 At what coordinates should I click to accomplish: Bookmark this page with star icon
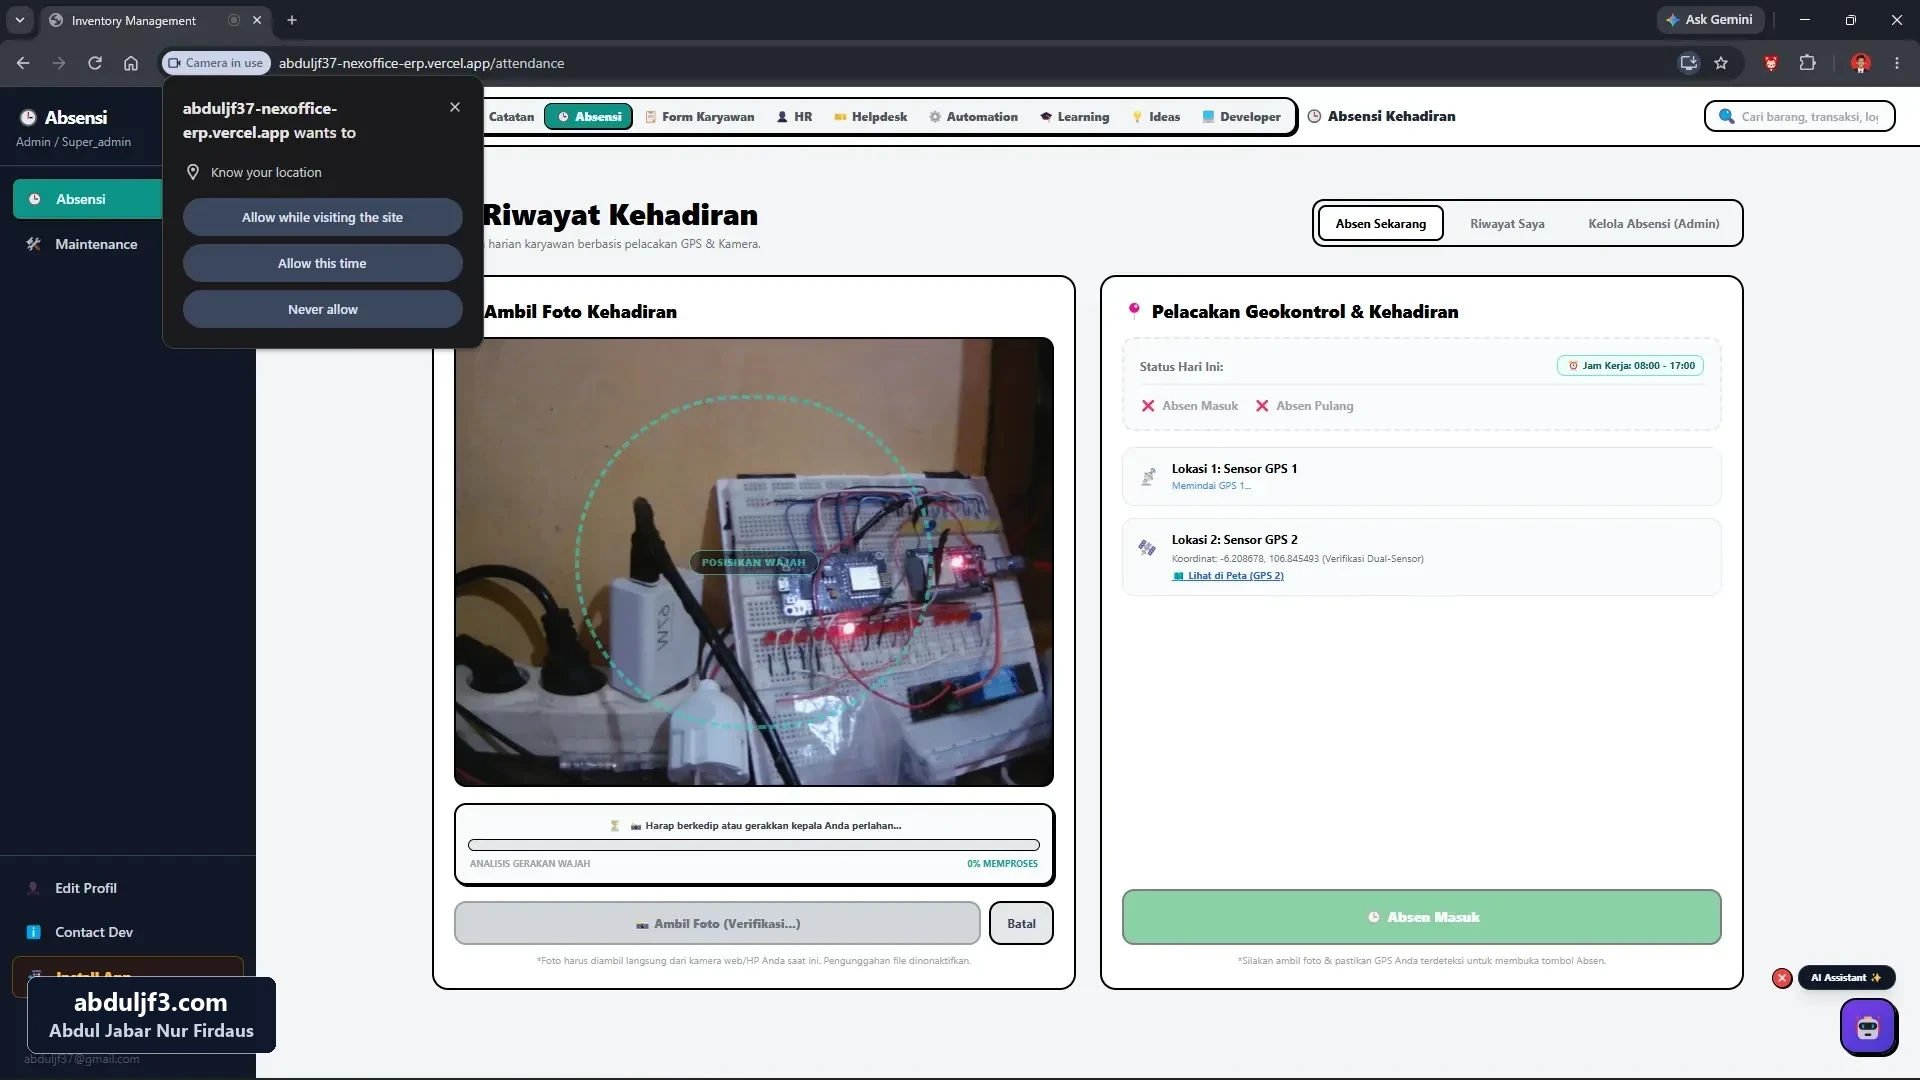point(1721,63)
